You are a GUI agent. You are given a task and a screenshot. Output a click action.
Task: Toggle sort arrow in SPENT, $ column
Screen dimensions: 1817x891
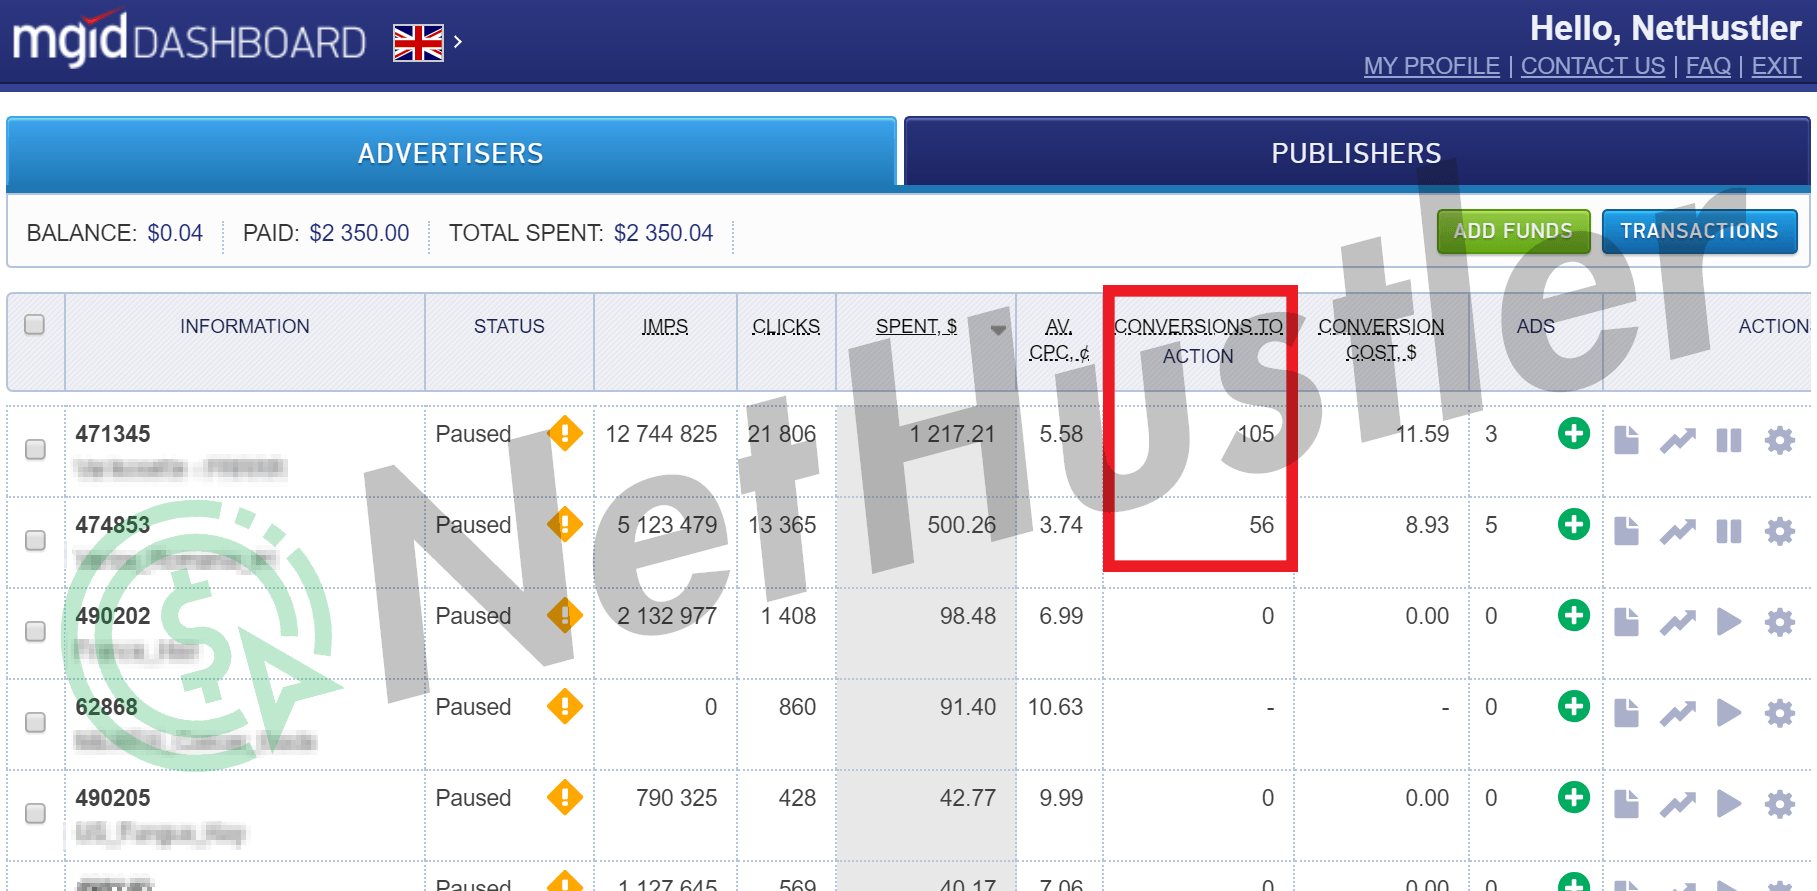[x=997, y=329]
